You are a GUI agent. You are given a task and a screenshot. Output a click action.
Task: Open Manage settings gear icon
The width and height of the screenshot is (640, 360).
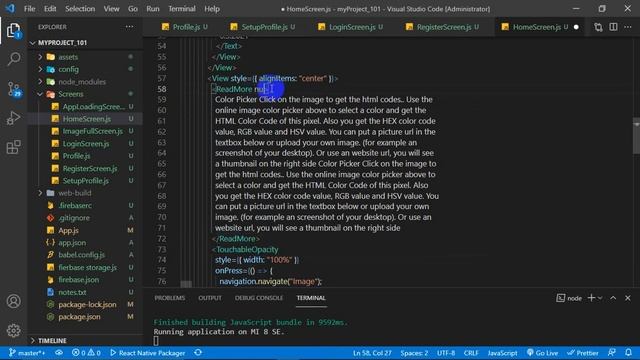click(x=13, y=330)
